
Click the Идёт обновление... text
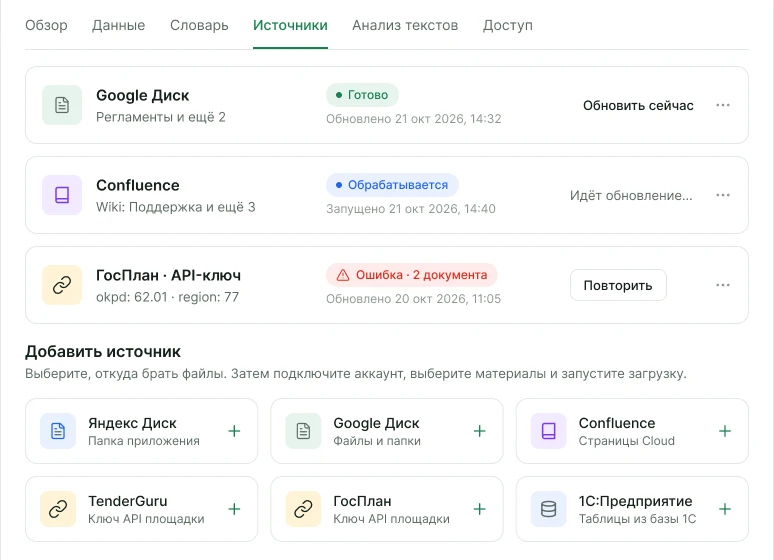point(631,196)
